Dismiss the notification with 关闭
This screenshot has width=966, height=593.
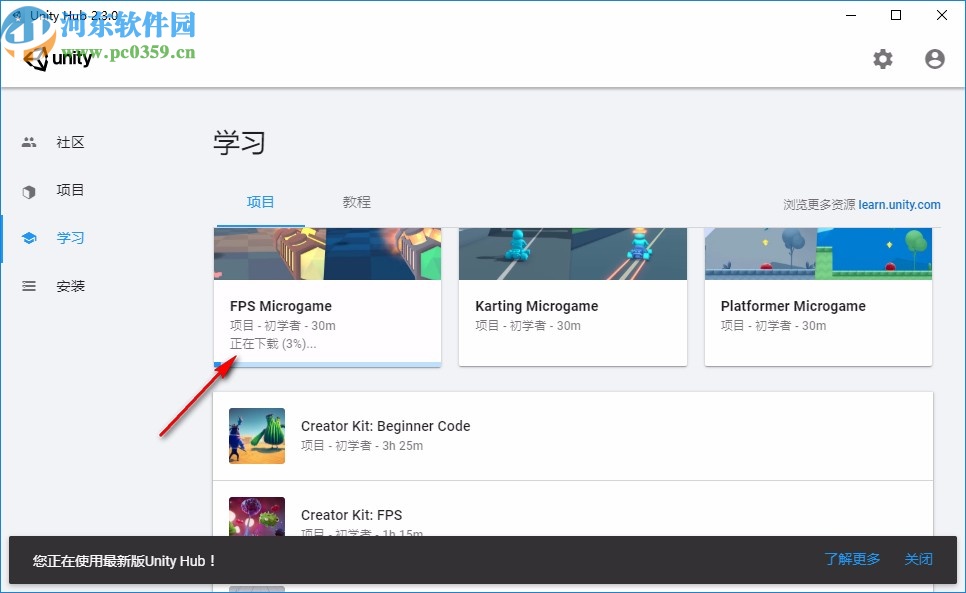918,559
